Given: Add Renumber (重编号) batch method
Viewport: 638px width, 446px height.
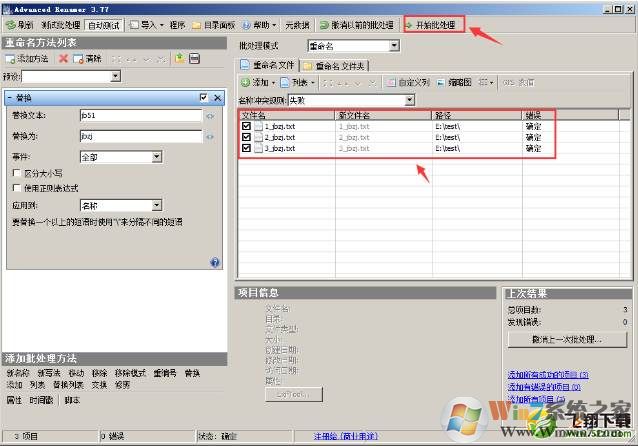Looking at the screenshot, I should [165, 373].
